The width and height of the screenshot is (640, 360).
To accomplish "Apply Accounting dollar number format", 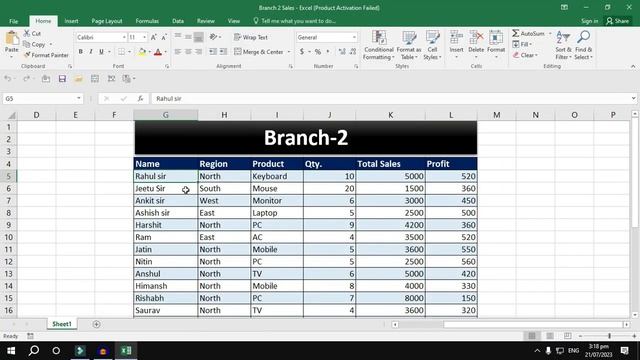I will [302, 52].
